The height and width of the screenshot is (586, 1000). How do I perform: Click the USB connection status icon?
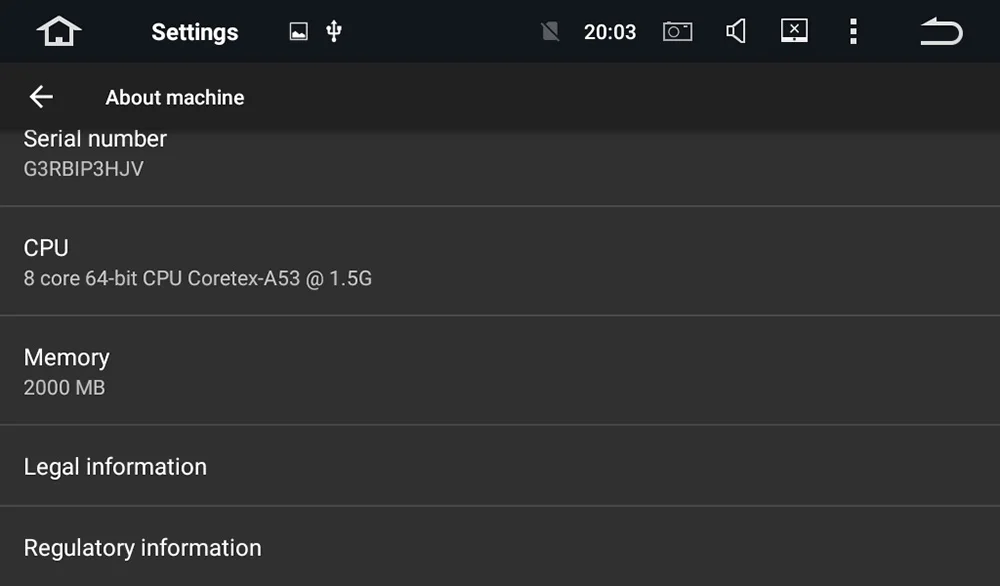point(334,32)
